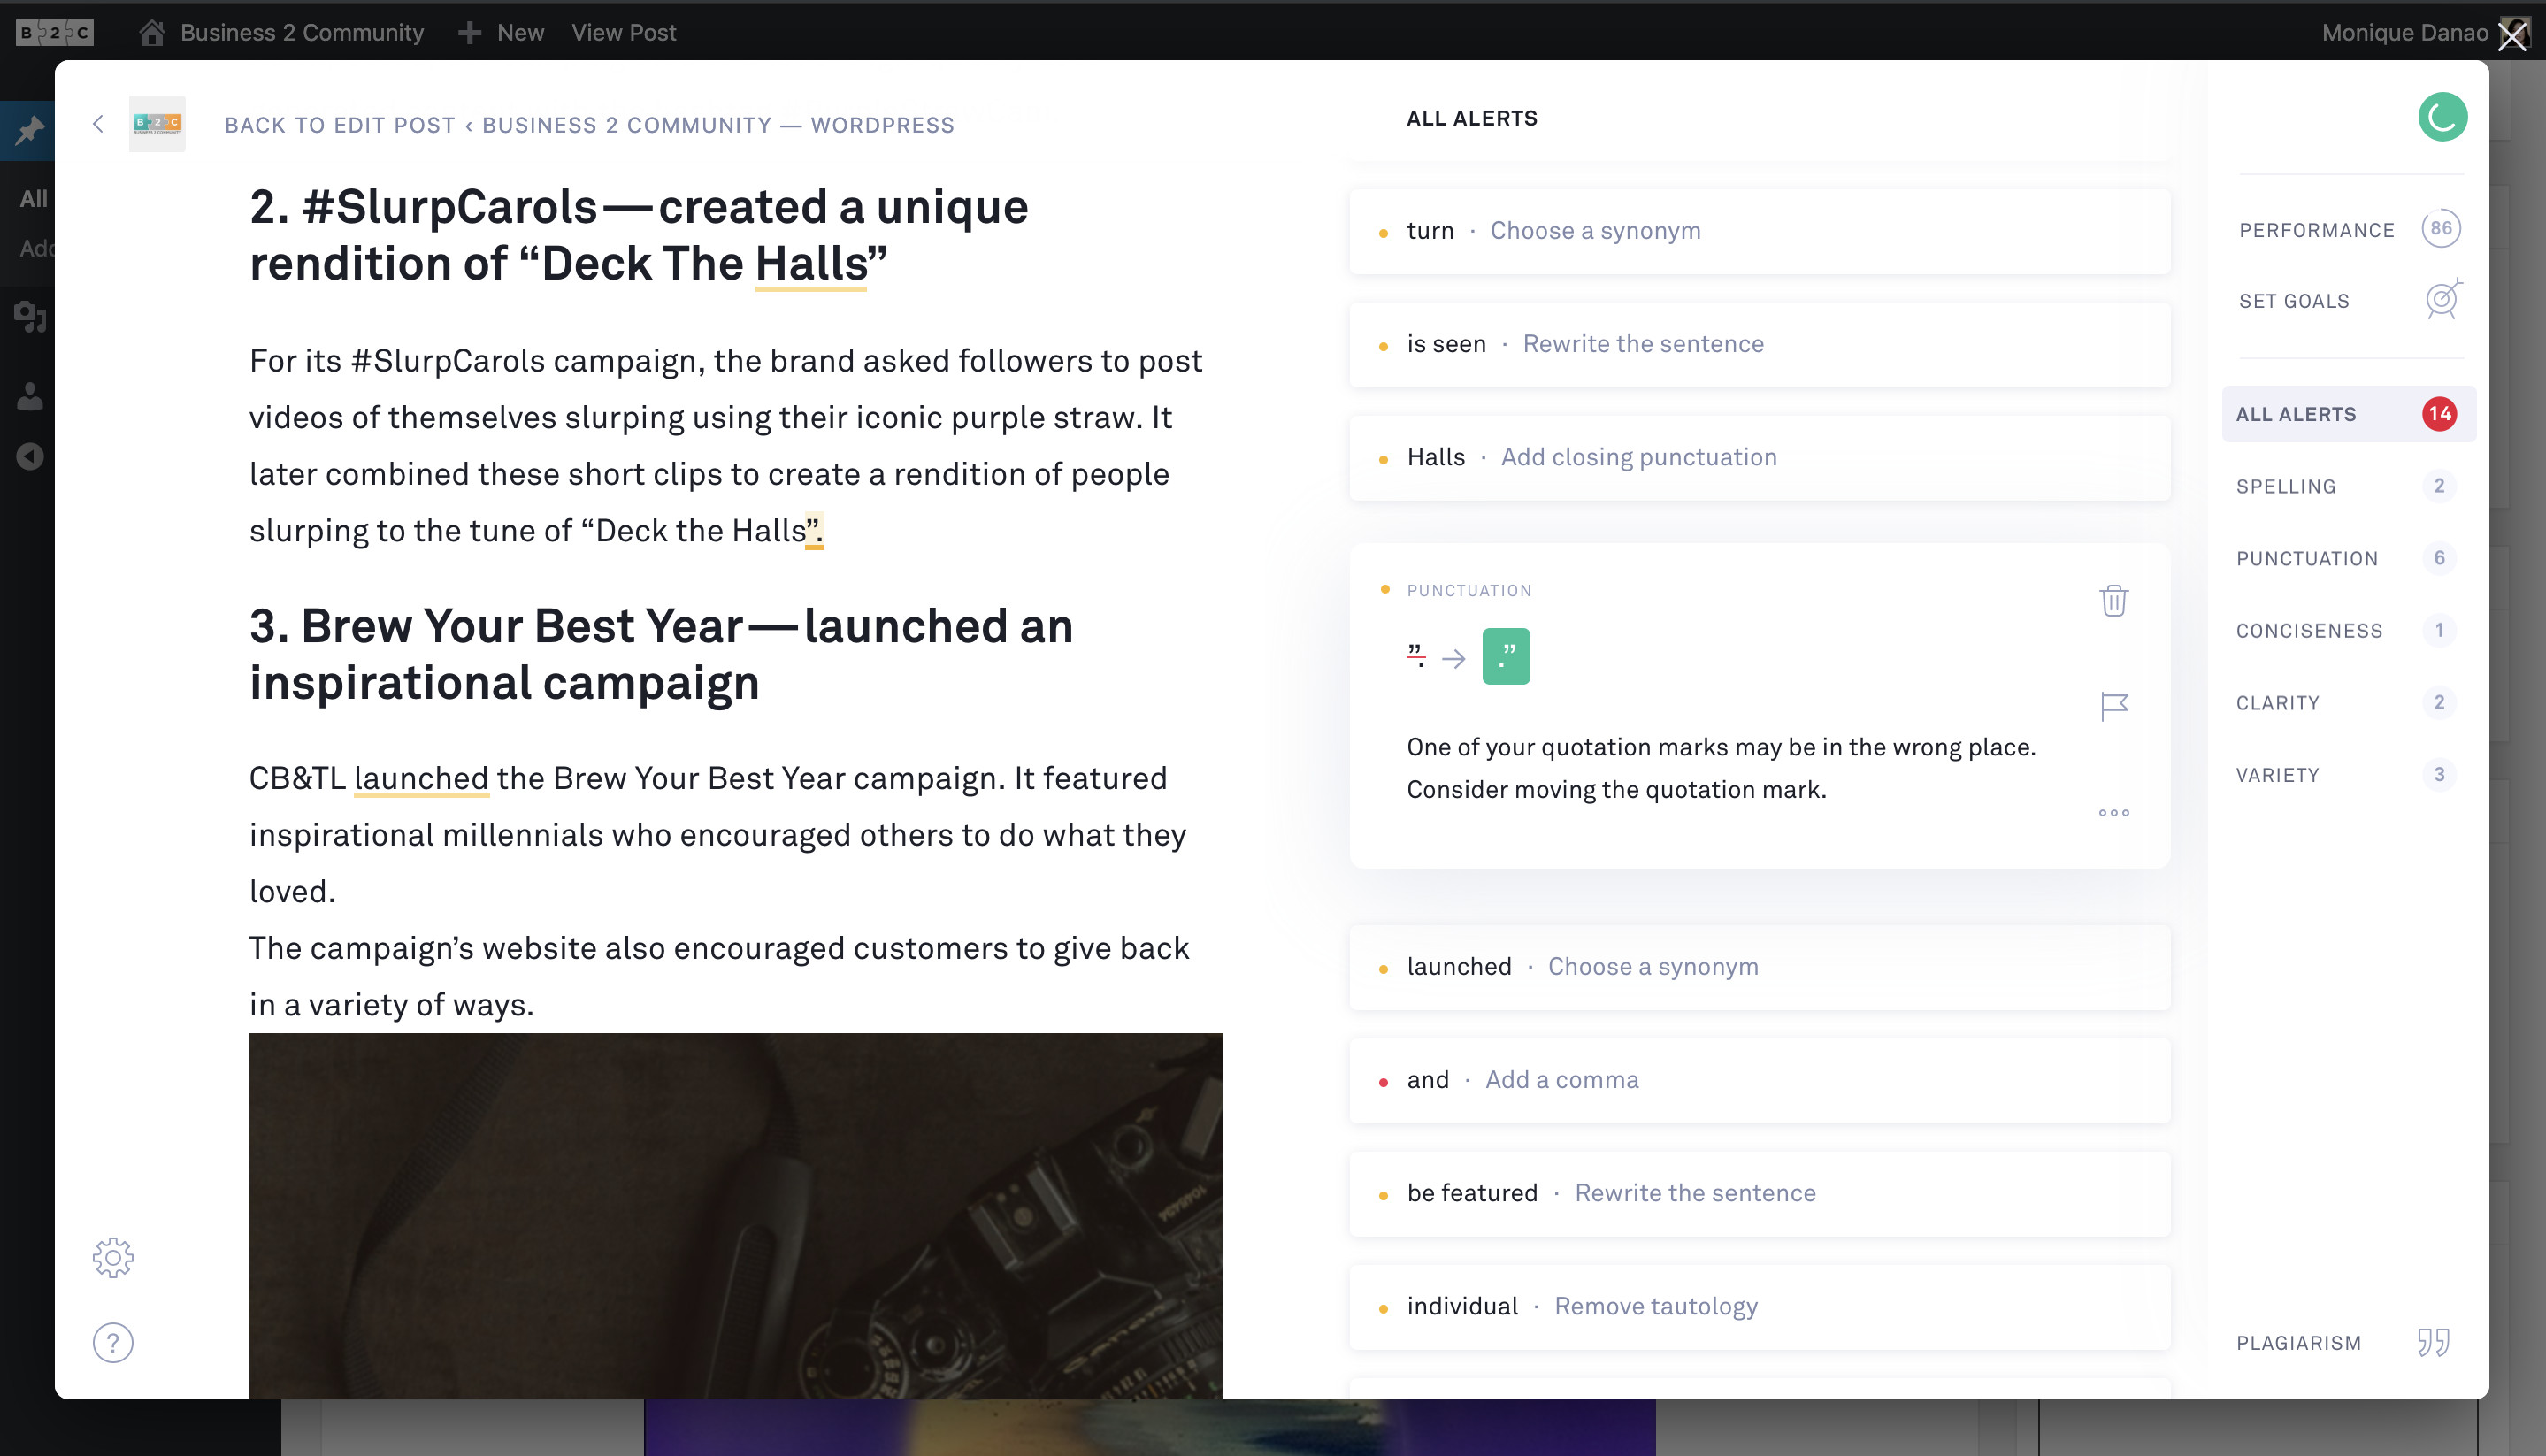Screen dimensions: 2546x1456
Task: Open the settings gear icon
Action: [x=113, y=1257]
